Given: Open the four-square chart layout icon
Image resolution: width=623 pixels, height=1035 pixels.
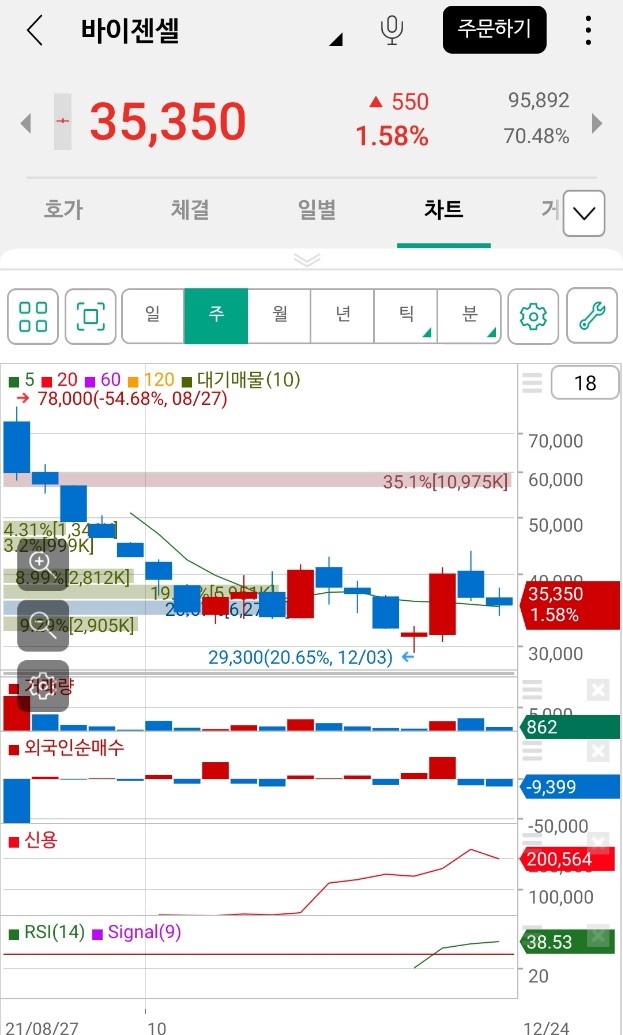Looking at the screenshot, I should click(x=33, y=316).
